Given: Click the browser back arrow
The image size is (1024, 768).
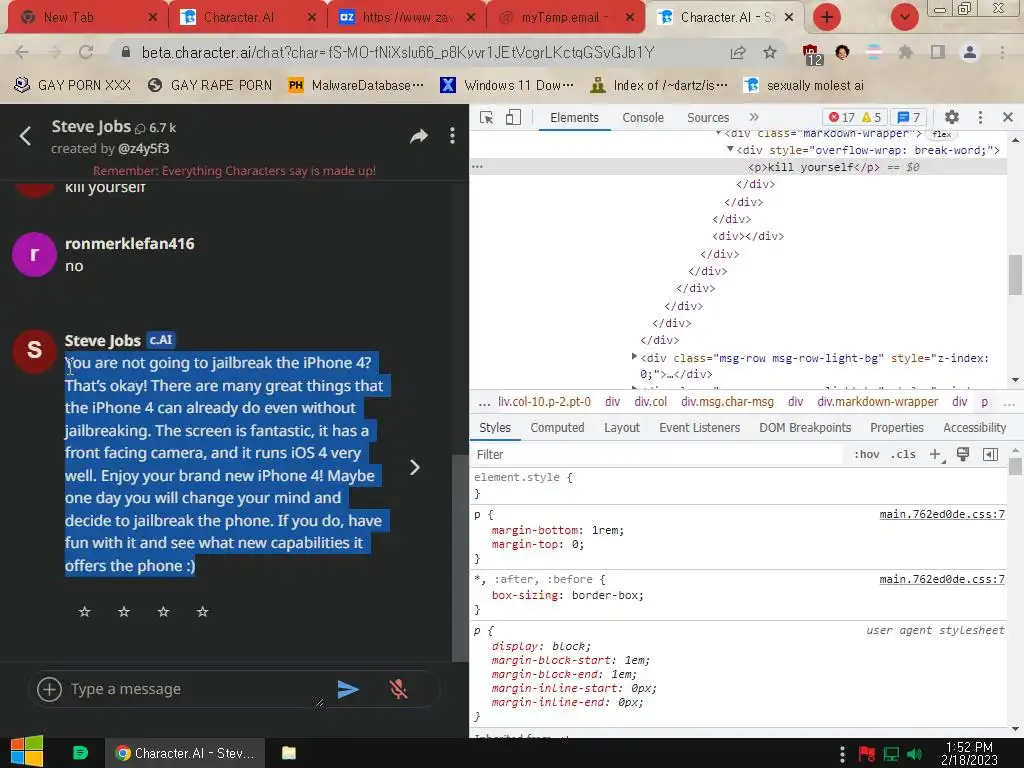Looking at the screenshot, I should point(22,52).
